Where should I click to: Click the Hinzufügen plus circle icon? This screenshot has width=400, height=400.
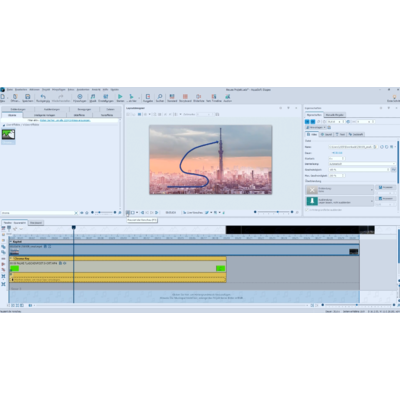coord(80,97)
